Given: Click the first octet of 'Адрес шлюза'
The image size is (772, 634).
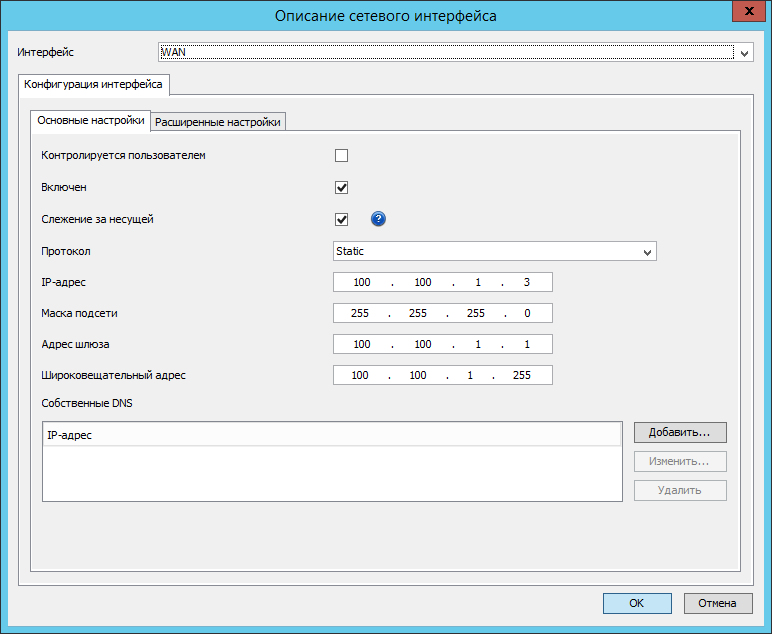Looking at the screenshot, I should [362, 344].
